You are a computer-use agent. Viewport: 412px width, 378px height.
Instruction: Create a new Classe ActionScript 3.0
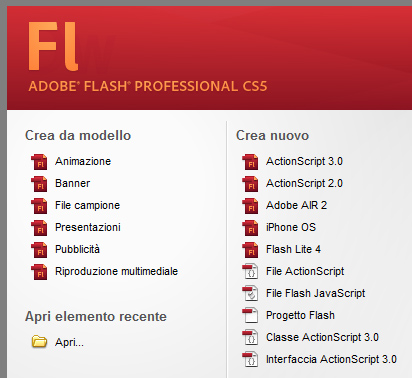pos(322,337)
